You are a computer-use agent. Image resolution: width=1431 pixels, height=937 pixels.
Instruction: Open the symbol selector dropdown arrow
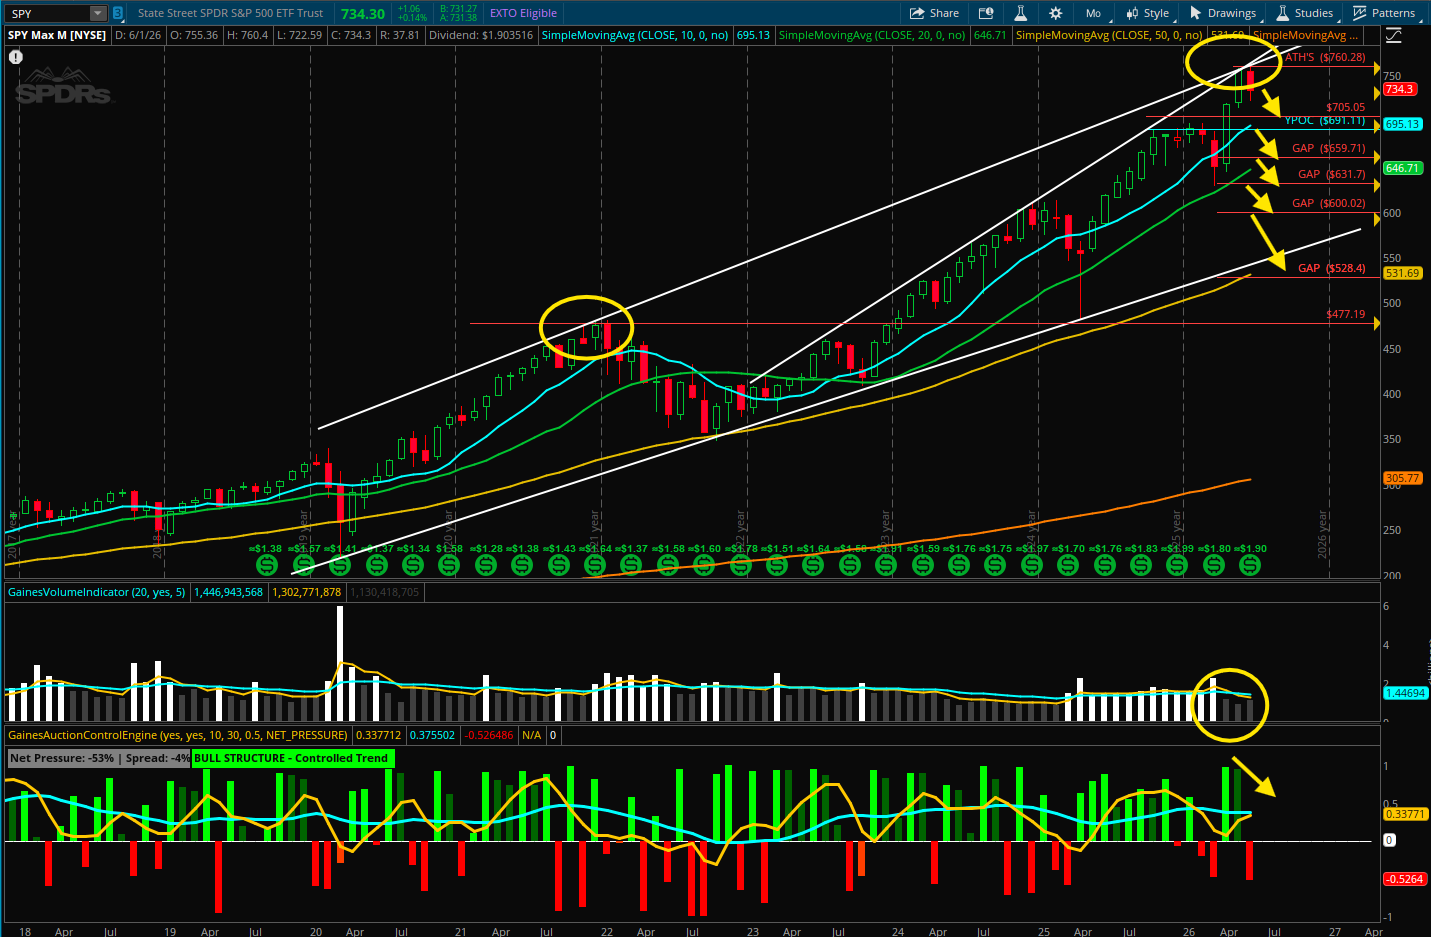97,13
